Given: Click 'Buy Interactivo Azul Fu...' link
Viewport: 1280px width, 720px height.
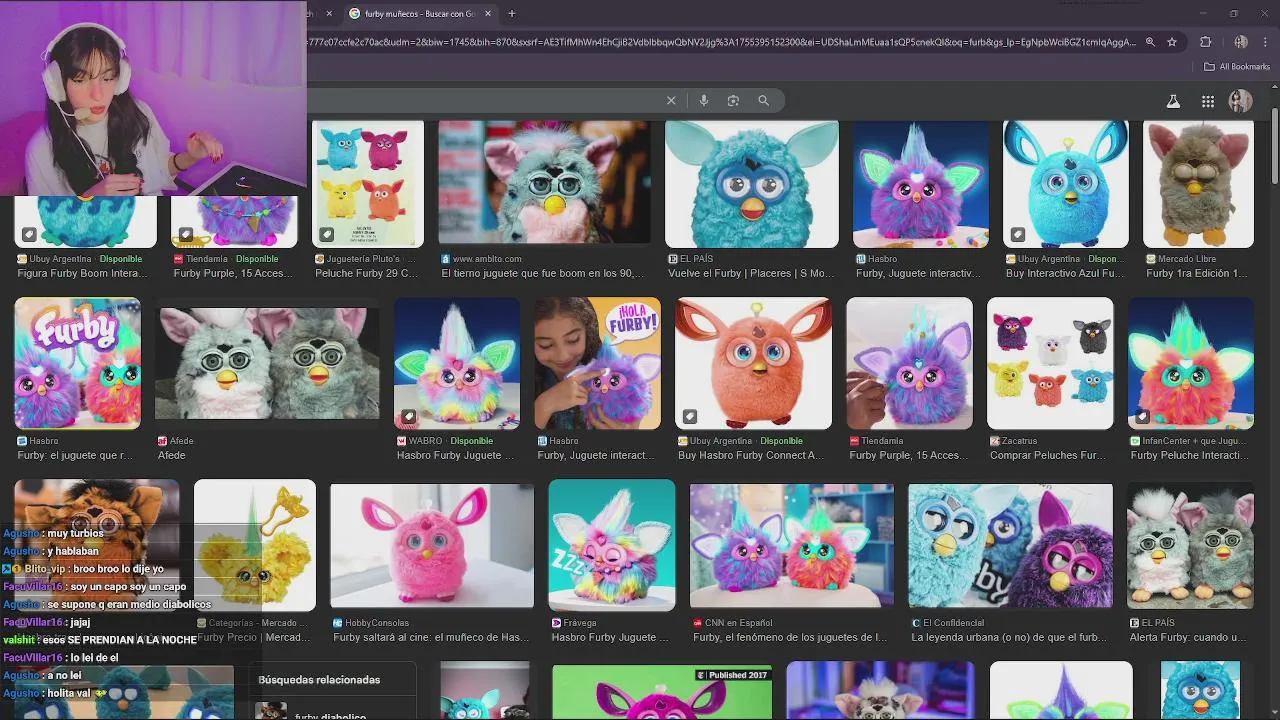Looking at the screenshot, I should point(1065,273).
